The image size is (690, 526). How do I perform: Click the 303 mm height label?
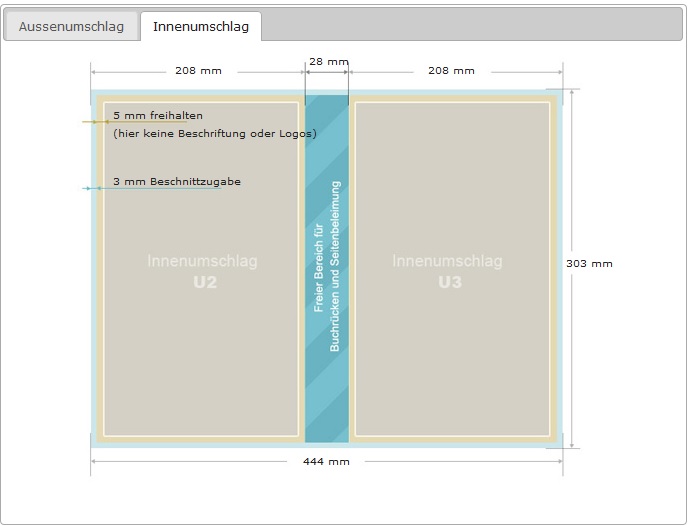(589, 264)
